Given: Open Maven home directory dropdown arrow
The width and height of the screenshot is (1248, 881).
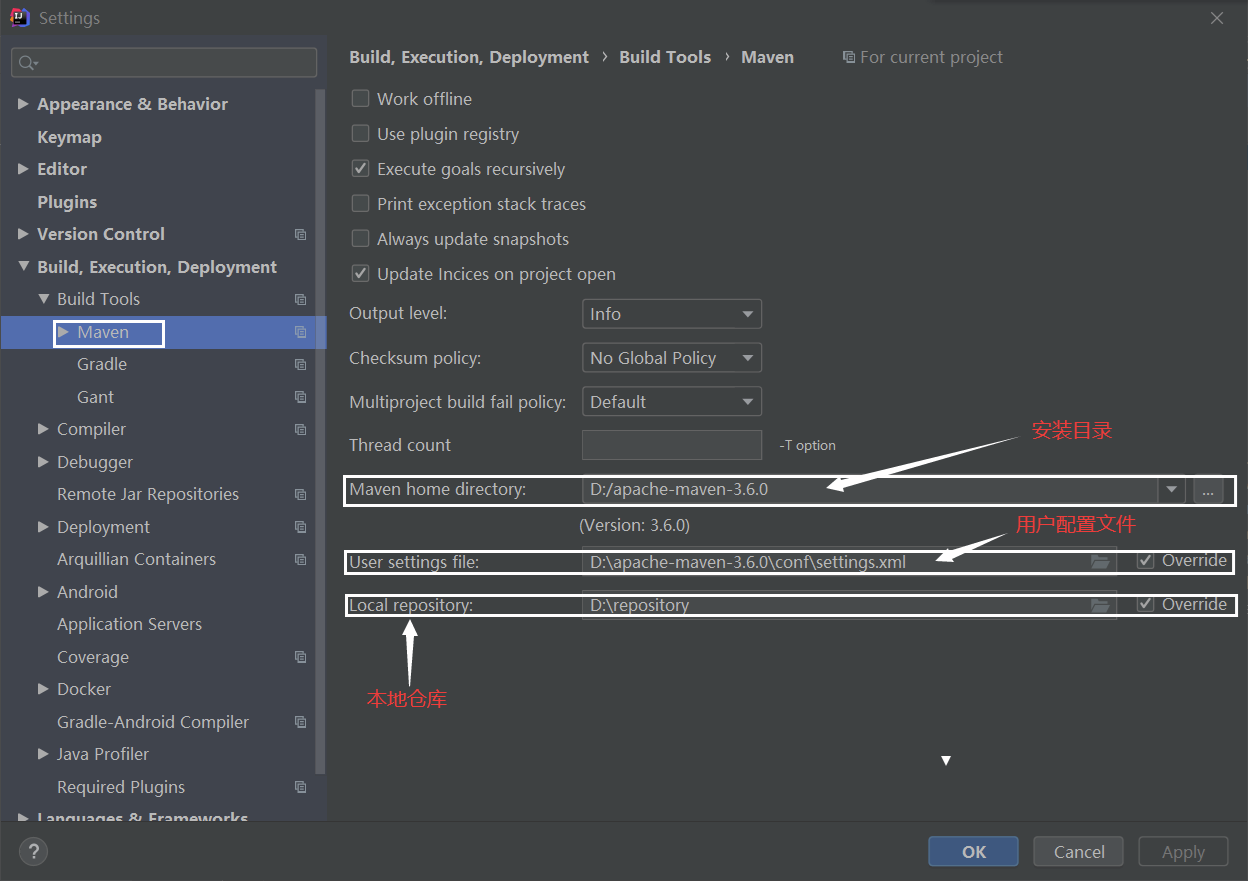Looking at the screenshot, I should pos(1171,490).
